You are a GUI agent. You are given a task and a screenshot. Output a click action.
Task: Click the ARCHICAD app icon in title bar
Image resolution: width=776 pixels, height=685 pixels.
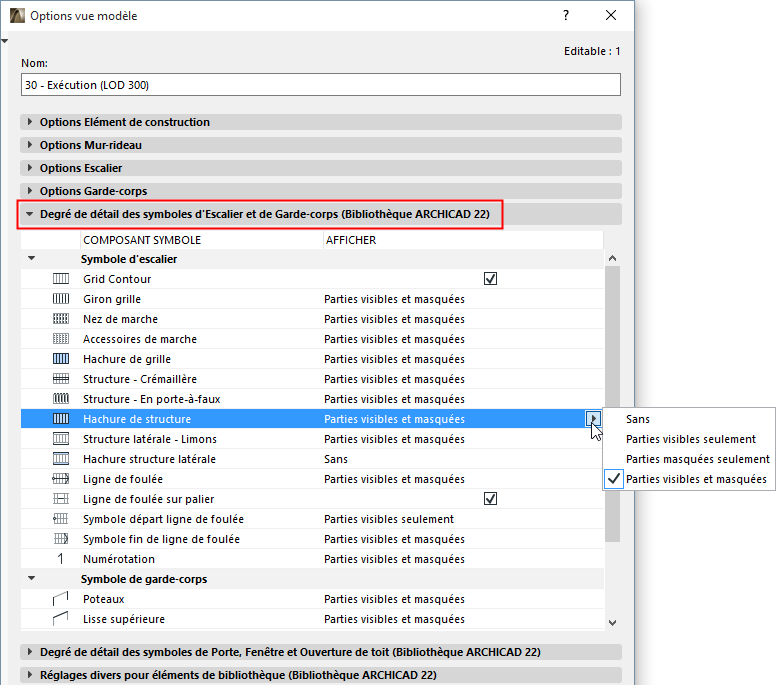click(x=17, y=16)
